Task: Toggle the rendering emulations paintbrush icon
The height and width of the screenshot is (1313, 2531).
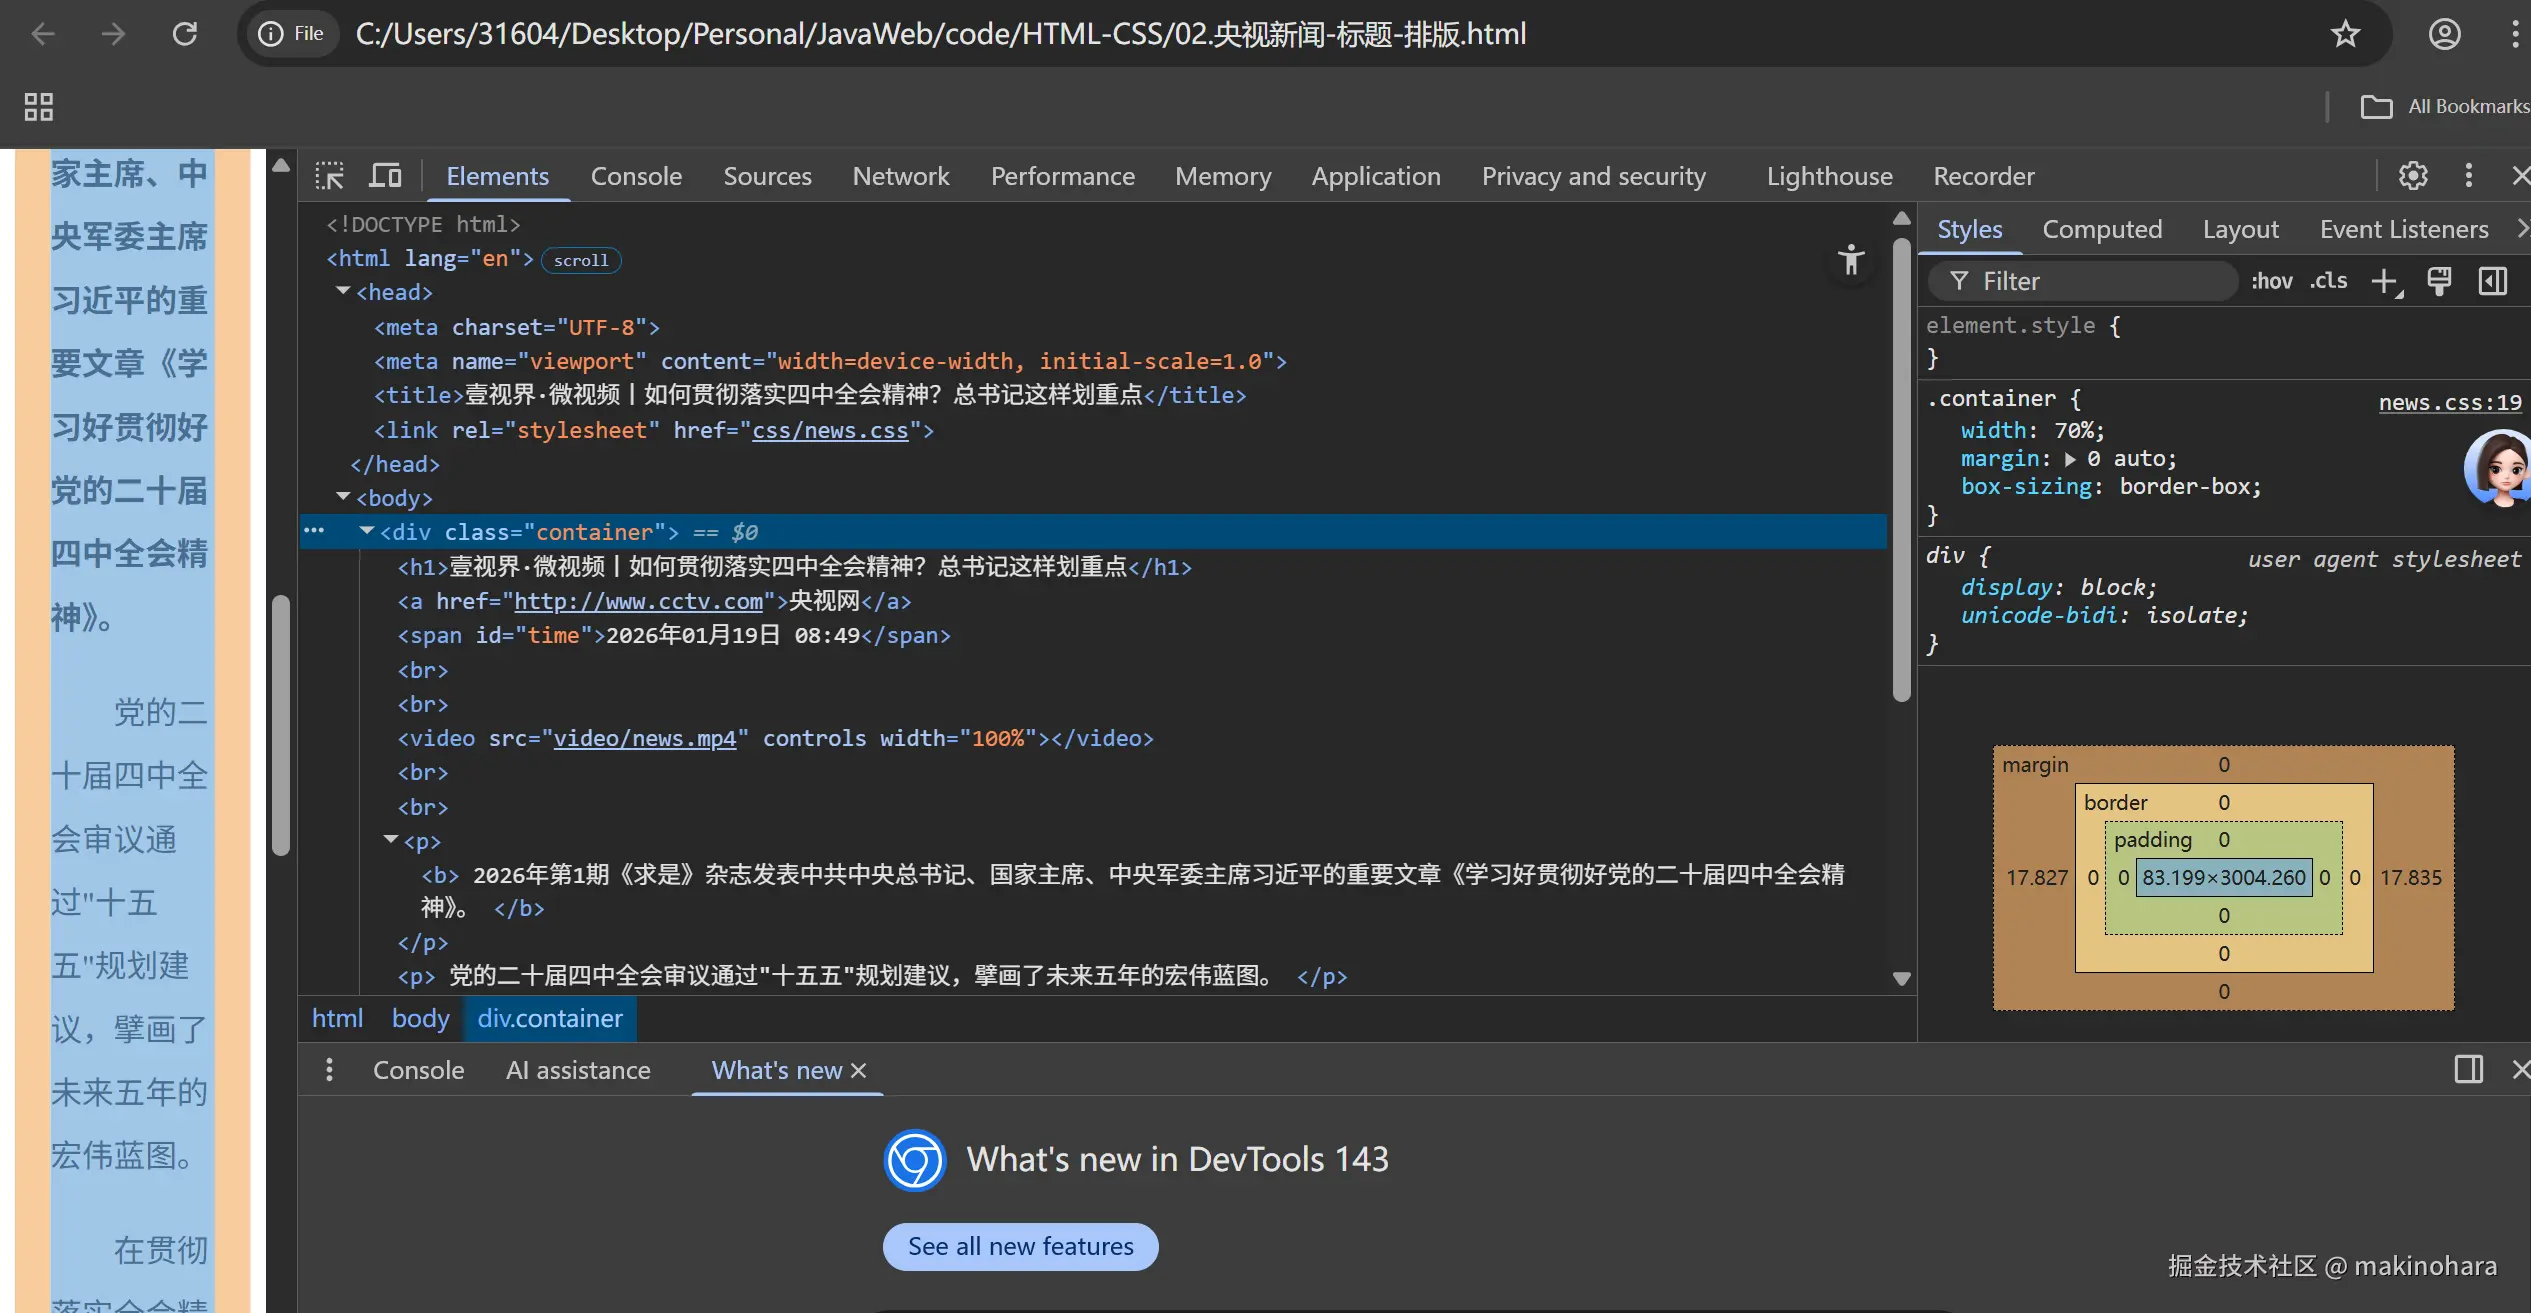Action: (2439, 282)
